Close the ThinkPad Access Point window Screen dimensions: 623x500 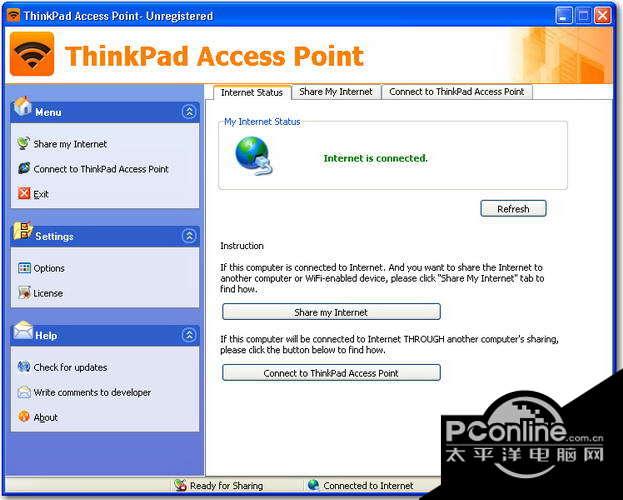click(602, 16)
